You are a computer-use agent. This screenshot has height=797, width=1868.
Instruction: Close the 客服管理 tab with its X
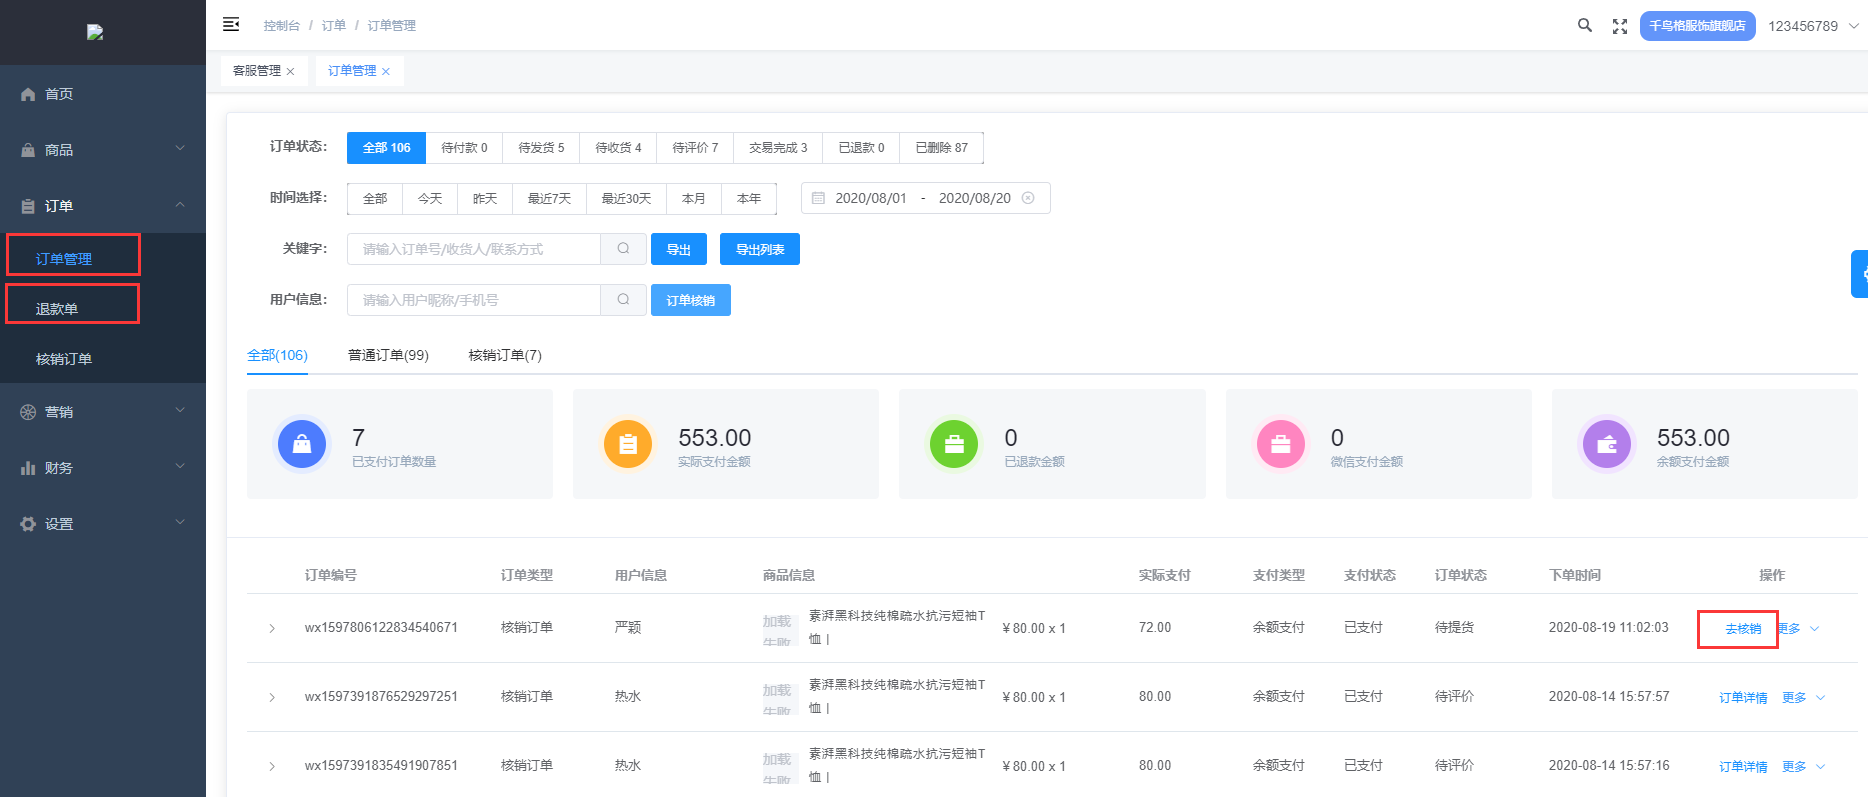pyautogui.click(x=290, y=71)
